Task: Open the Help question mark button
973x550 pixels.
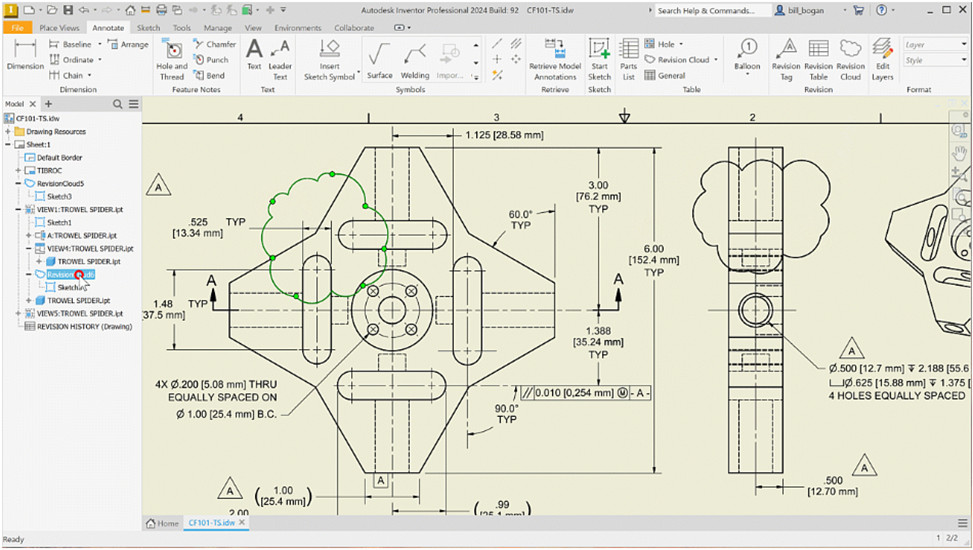Action: [881, 10]
